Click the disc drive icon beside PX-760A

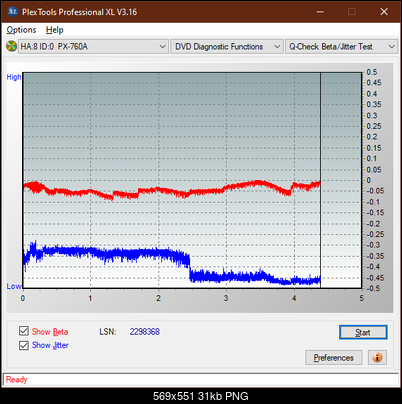pyautogui.click(x=11, y=46)
